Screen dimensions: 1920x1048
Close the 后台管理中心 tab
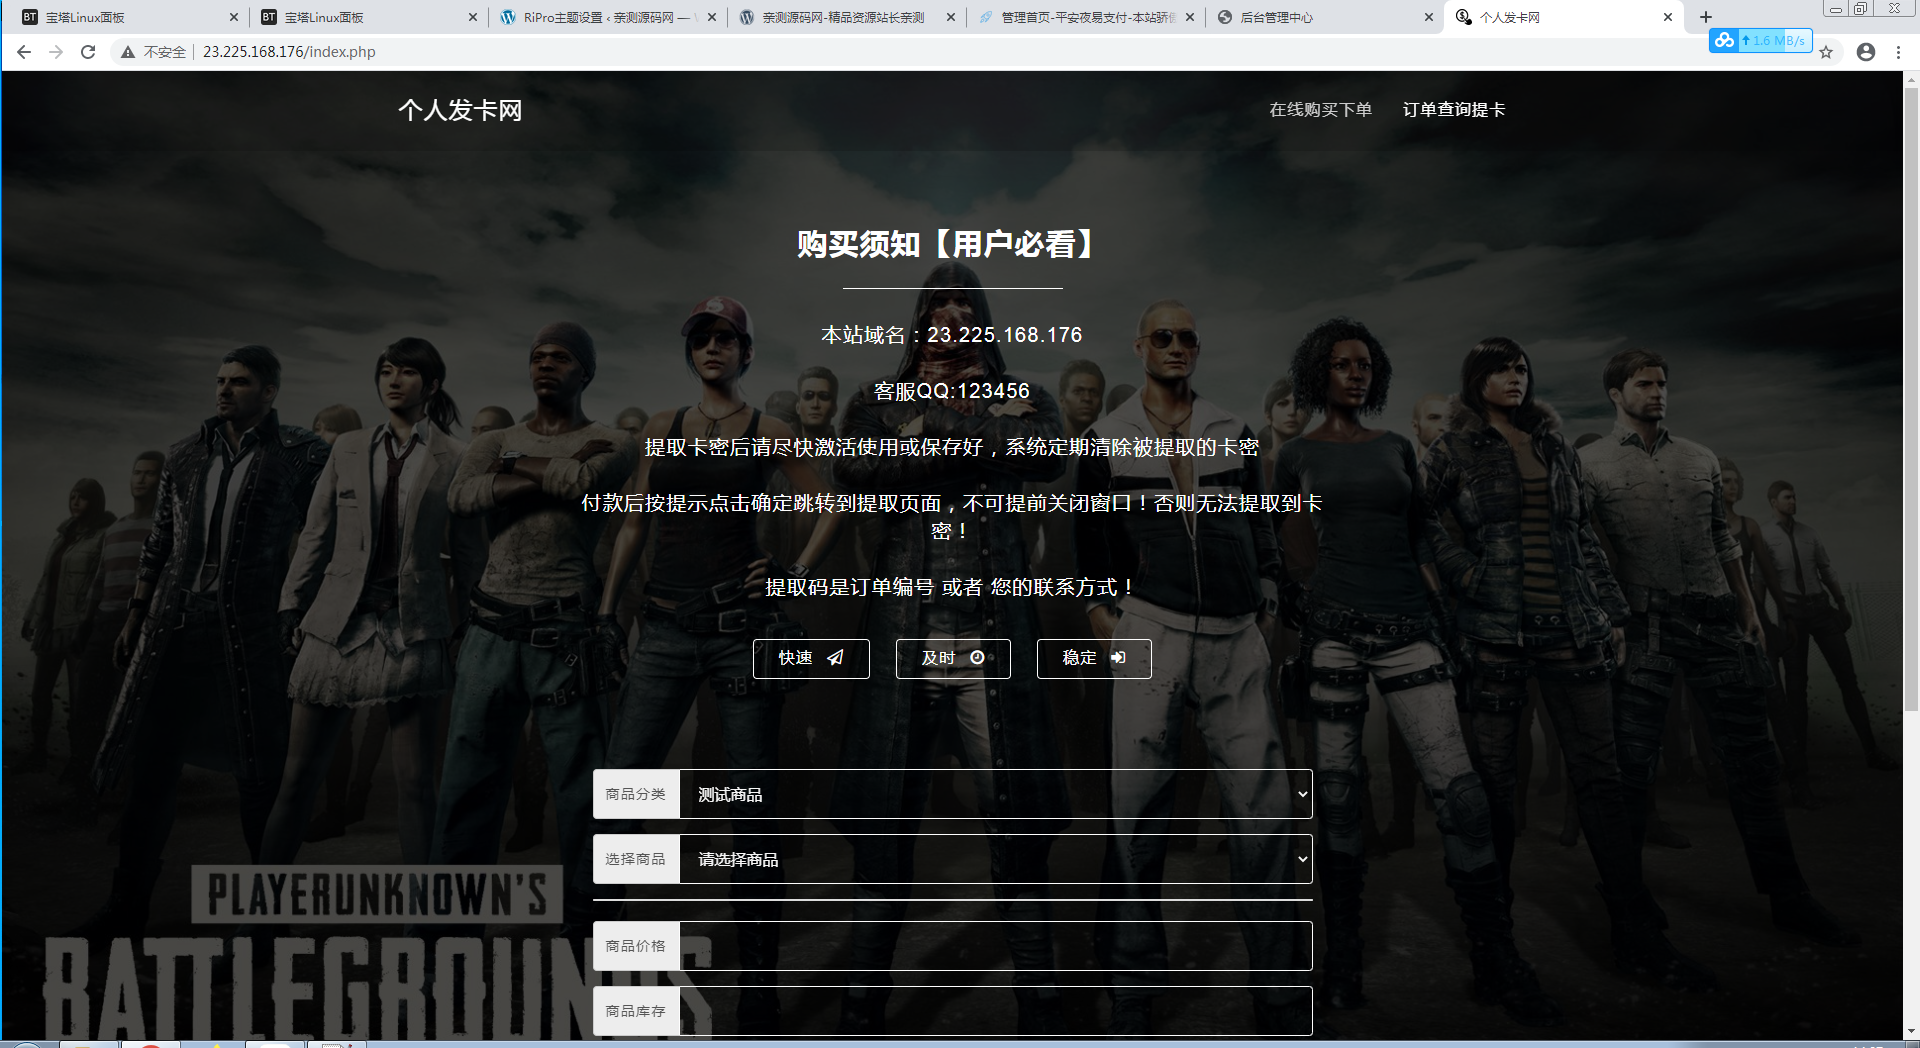pos(1428,17)
